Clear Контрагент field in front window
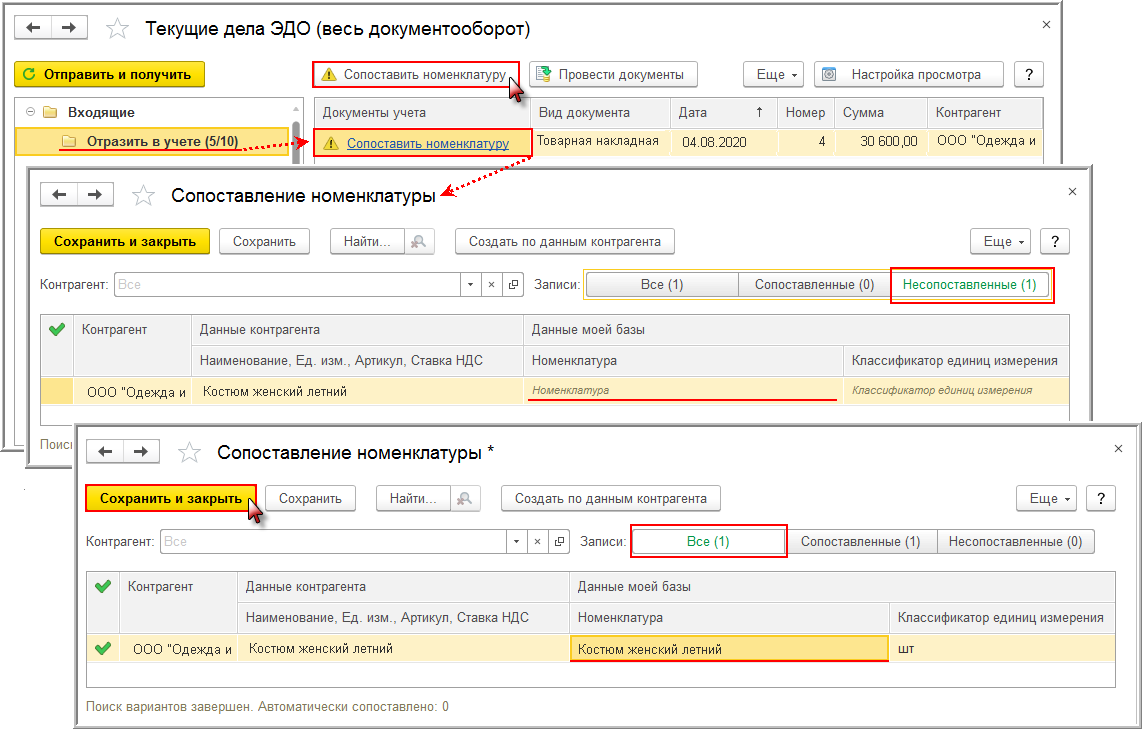1142x730 pixels. (x=537, y=542)
